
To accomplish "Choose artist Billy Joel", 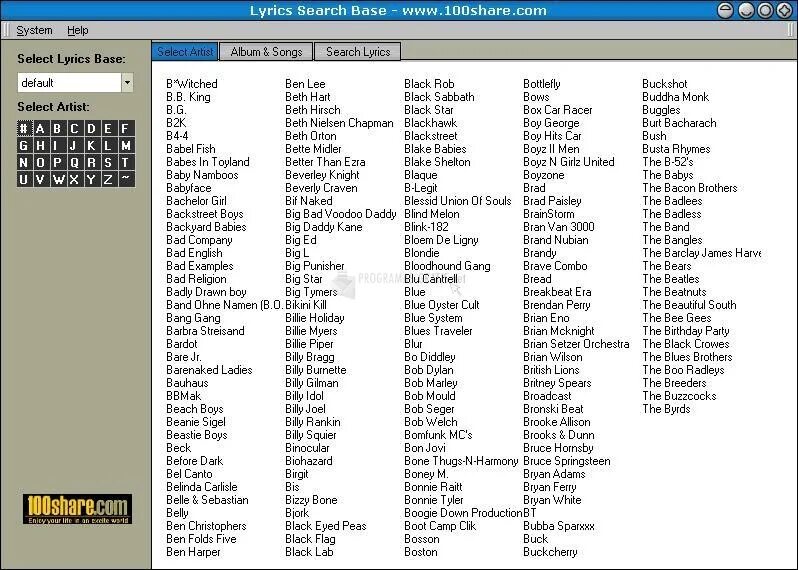I will point(305,409).
